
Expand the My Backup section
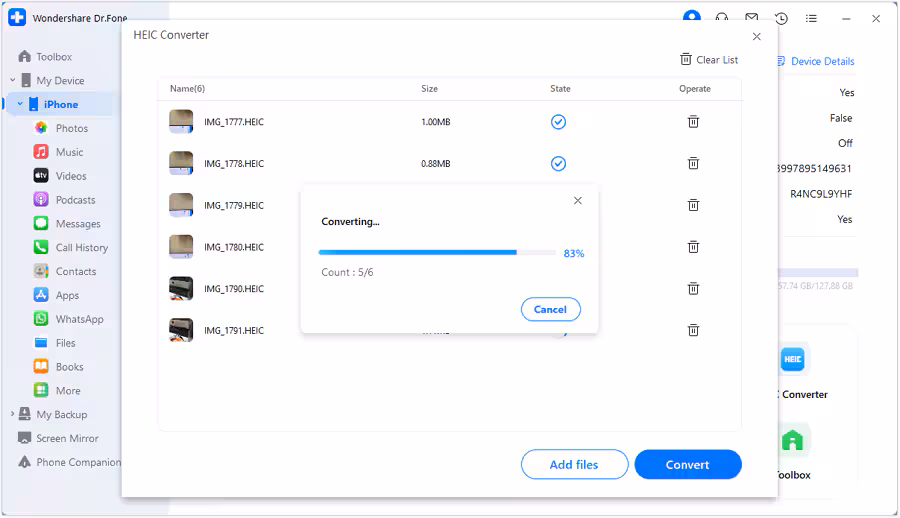coord(13,415)
